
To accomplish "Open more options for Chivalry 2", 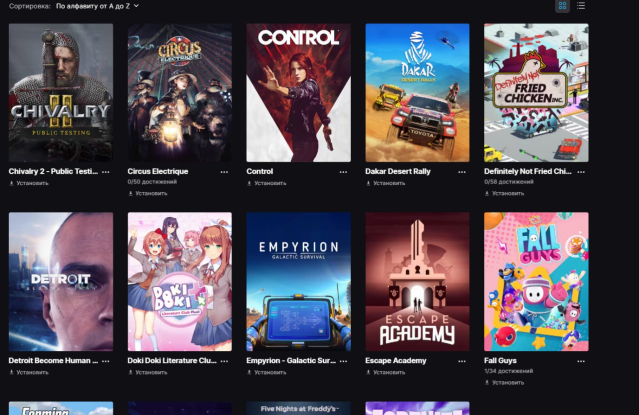I will pyautogui.click(x=106, y=172).
